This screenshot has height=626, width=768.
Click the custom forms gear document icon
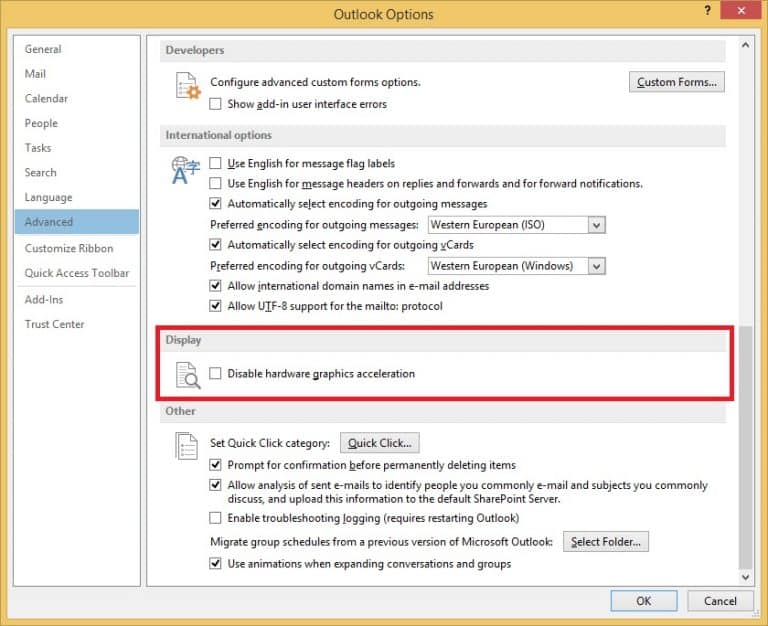[188, 86]
